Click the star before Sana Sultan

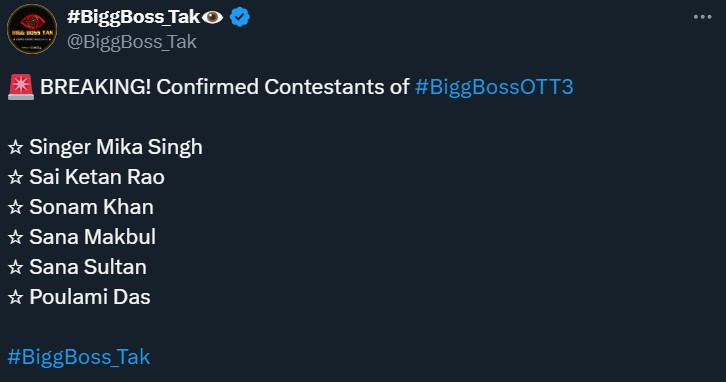pos(15,267)
